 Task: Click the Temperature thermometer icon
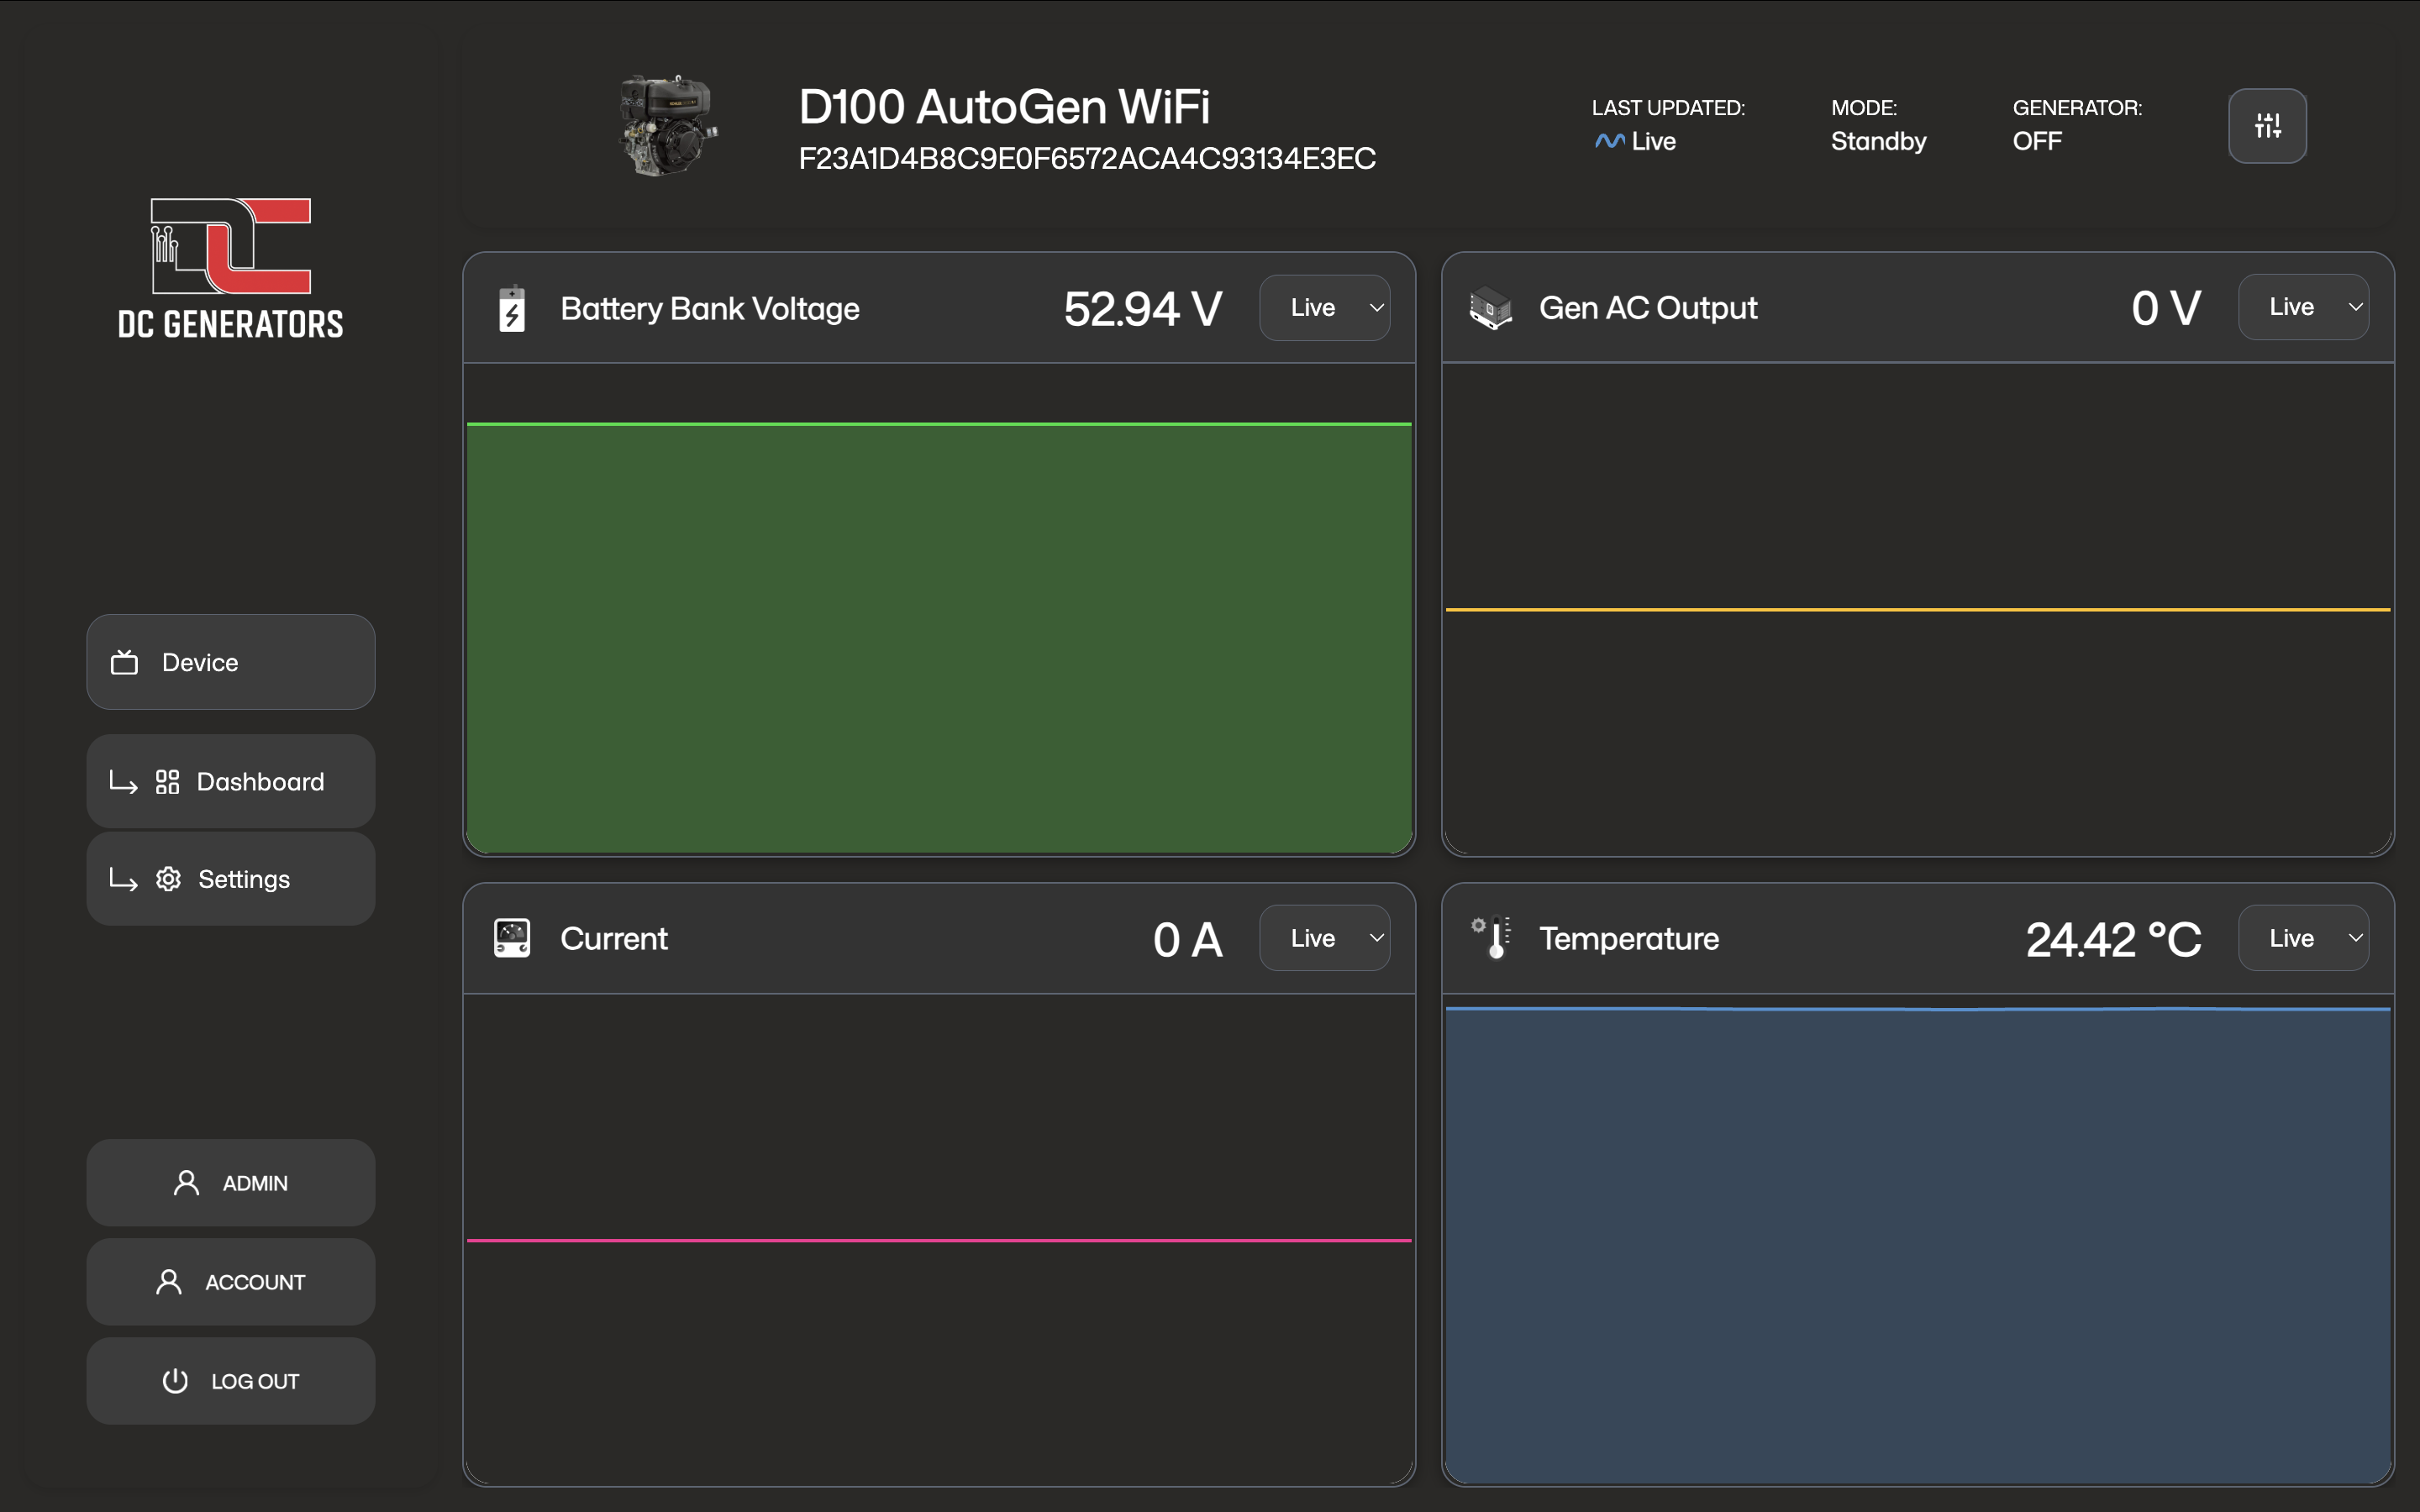[x=1491, y=938]
